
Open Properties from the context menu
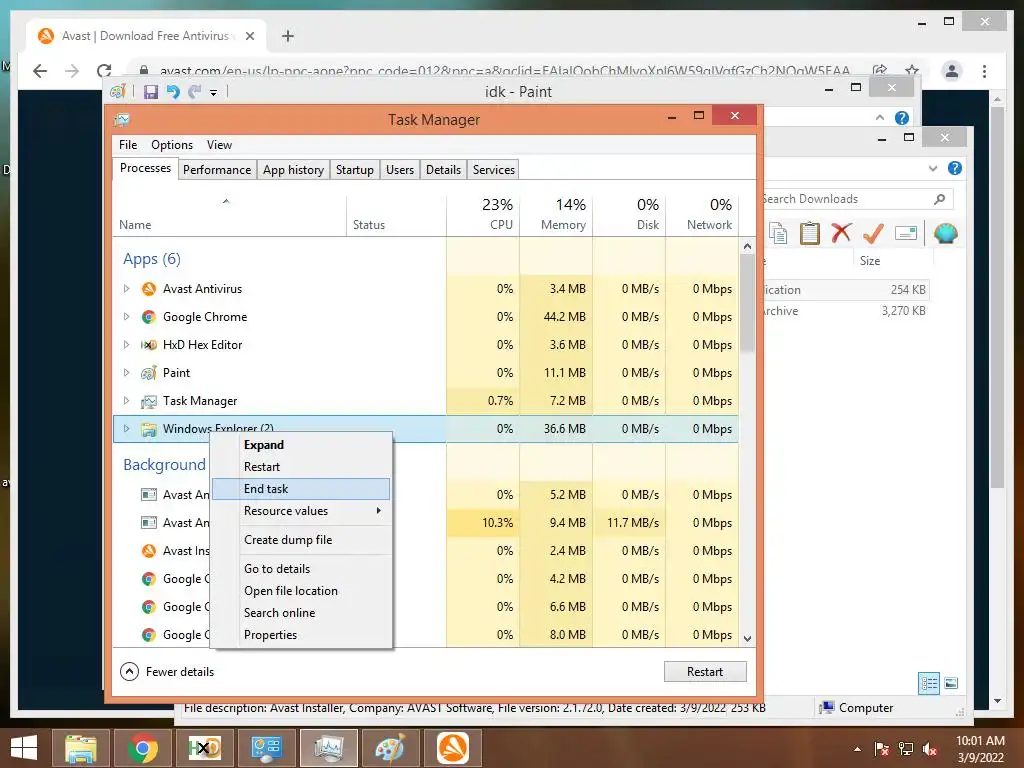[301, 635]
